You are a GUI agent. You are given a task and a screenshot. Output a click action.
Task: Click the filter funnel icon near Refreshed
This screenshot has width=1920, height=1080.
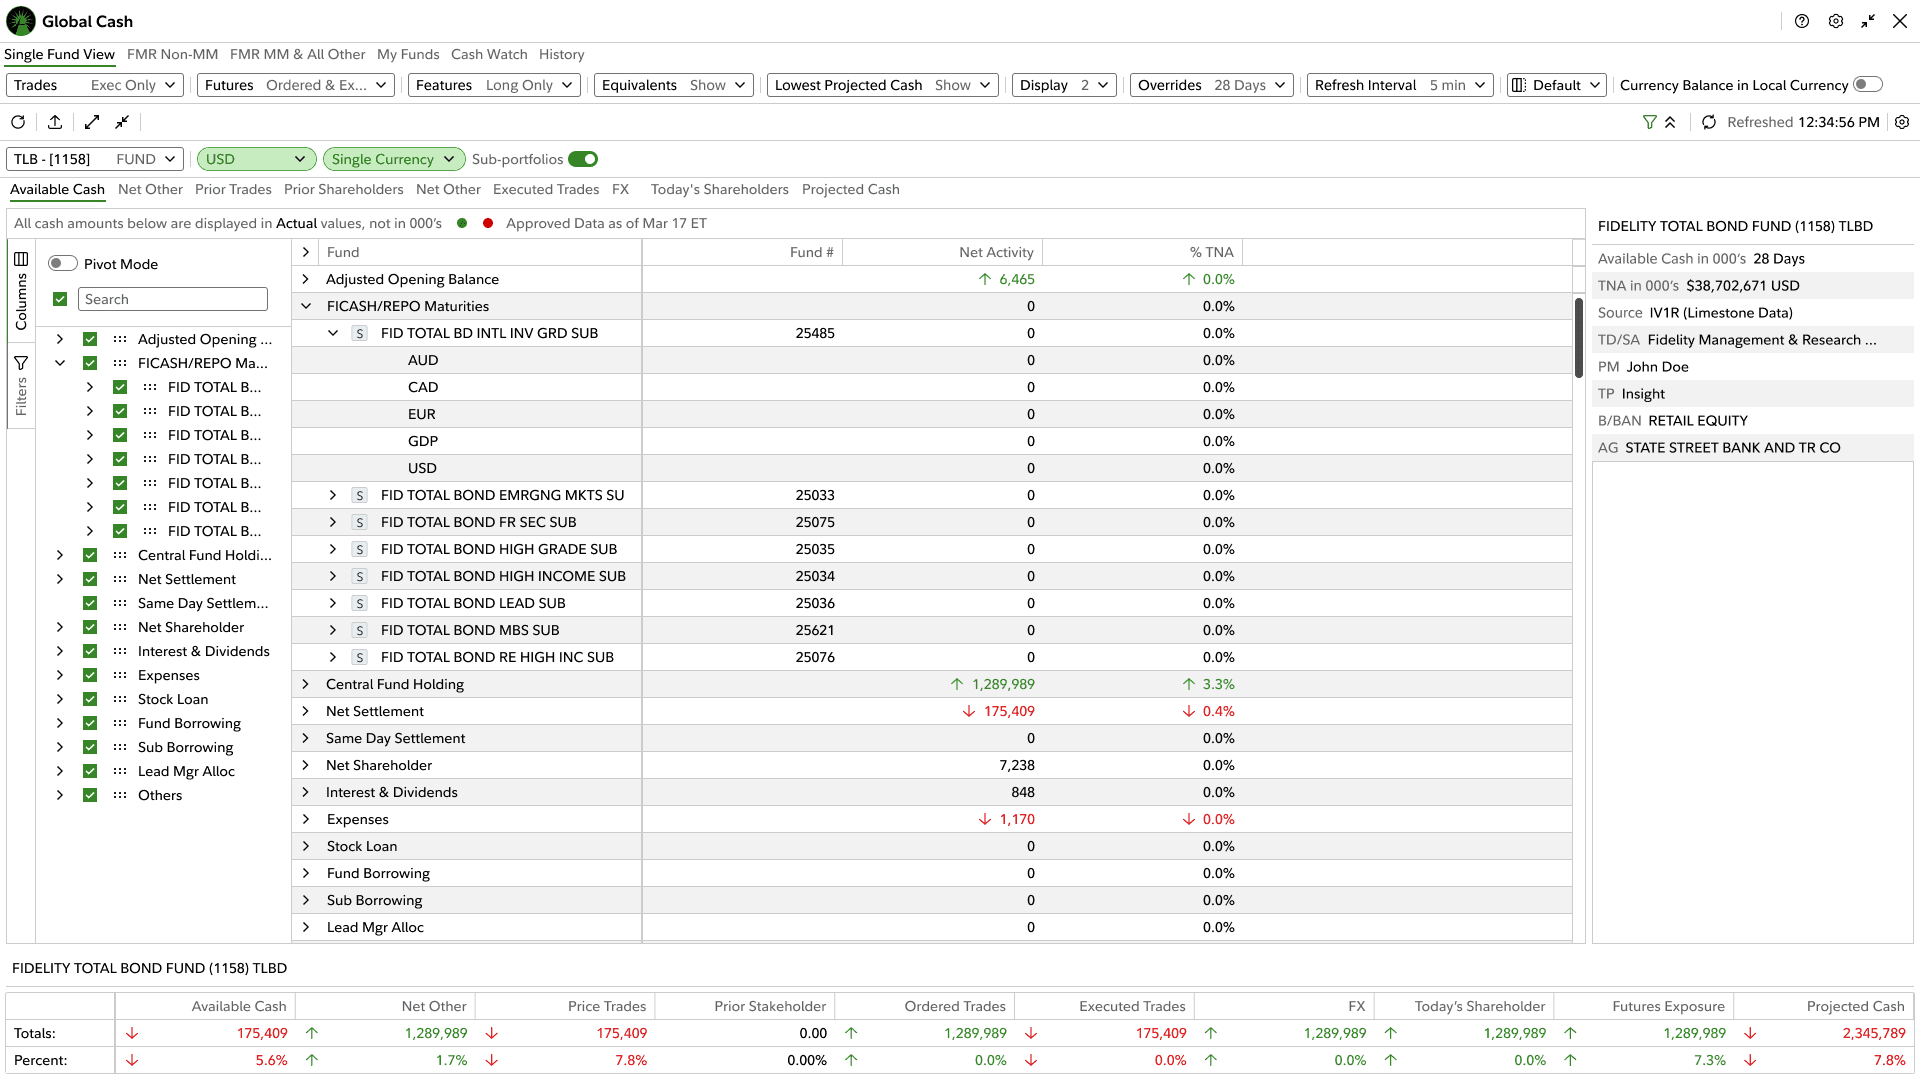pos(1649,122)
